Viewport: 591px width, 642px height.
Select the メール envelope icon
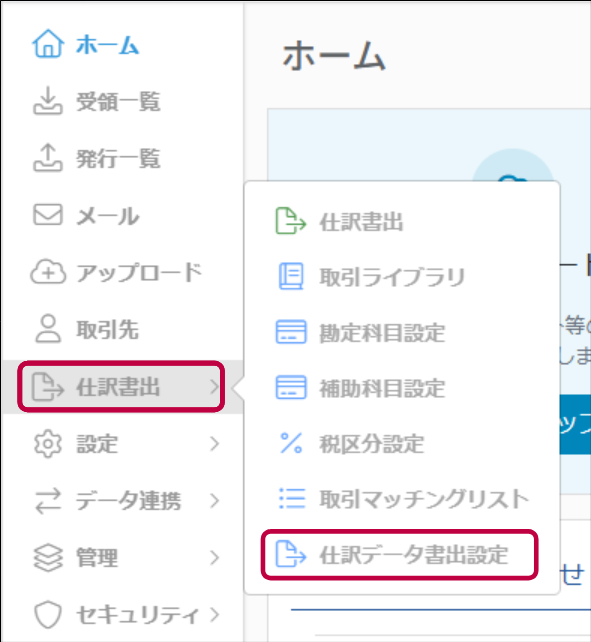click(48, 215)
